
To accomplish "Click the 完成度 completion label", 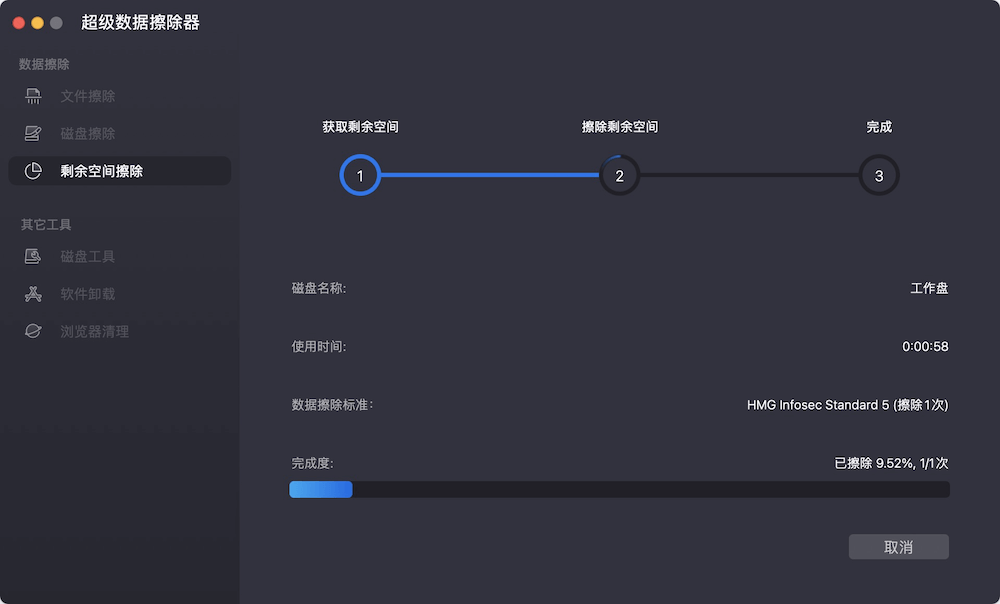I will pos(310,463).
